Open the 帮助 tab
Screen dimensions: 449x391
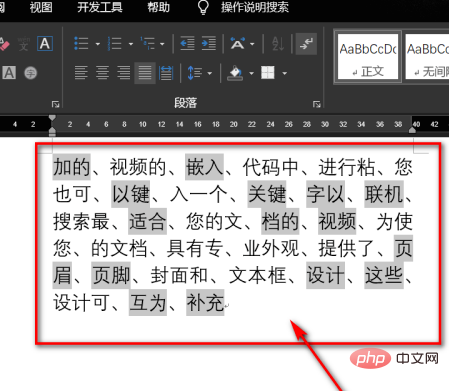pos(159,7)
